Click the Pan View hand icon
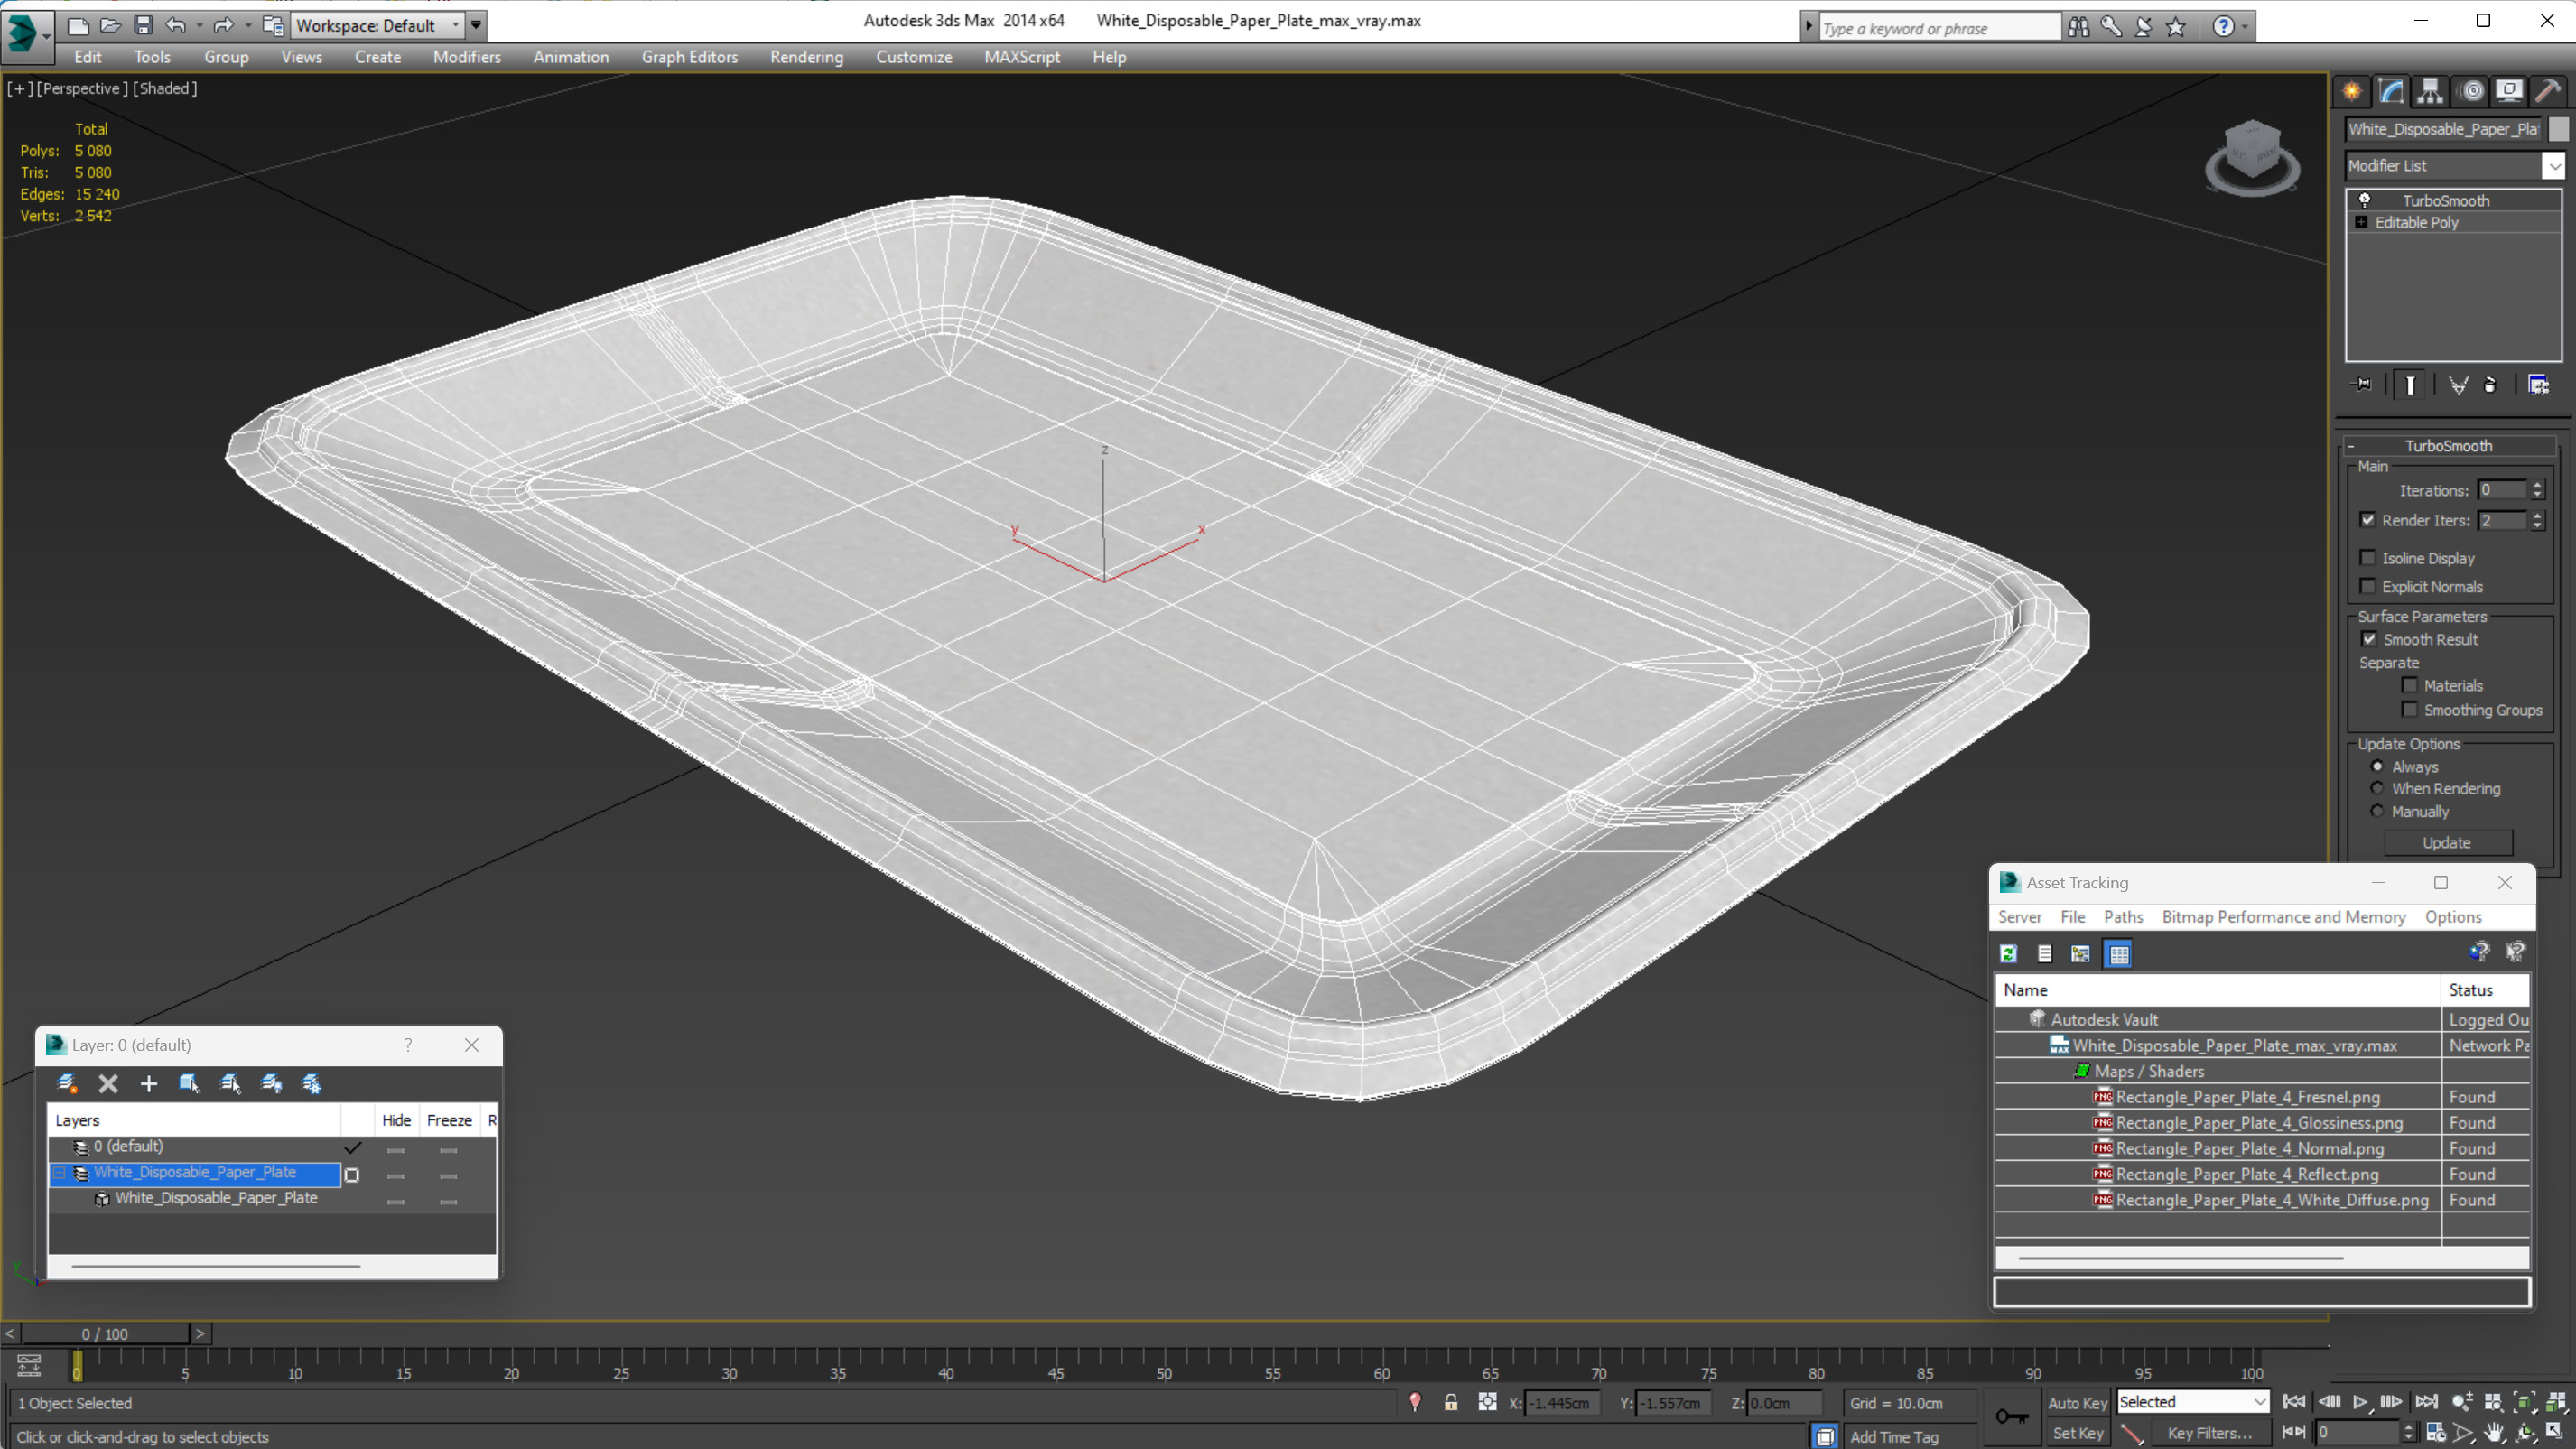The height and width of the screenshot is (1449, 2576). coord(2494,1433)
